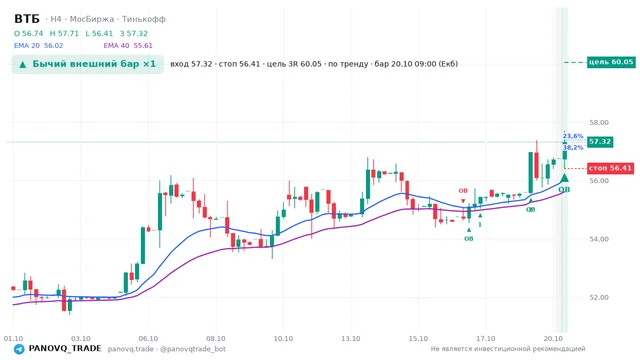Click the entry/stop/target description line
The width and height of the screenshot is (640, 360).
pyautogui.click(x=314, y=64)
